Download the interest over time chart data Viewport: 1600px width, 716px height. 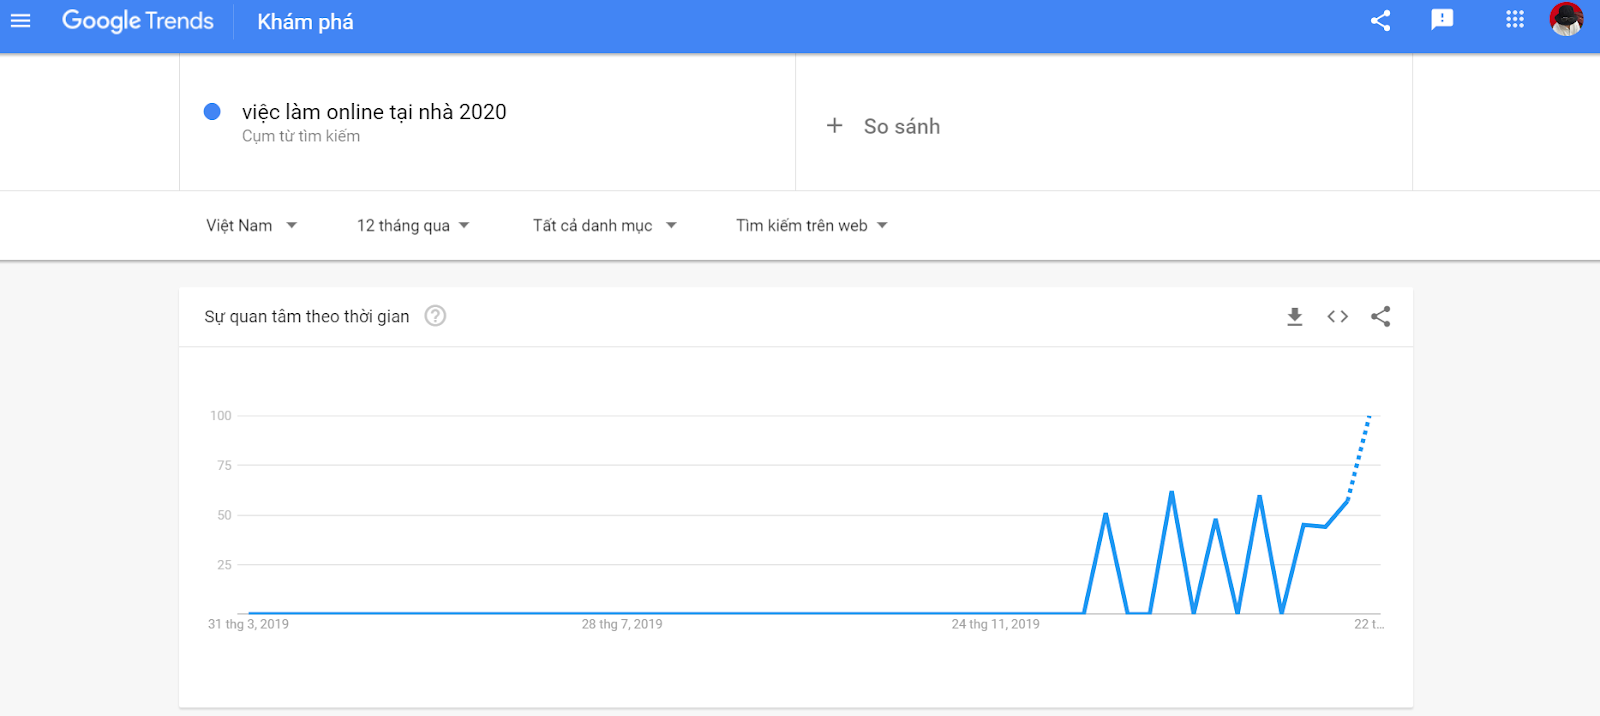pos(1295,317)
